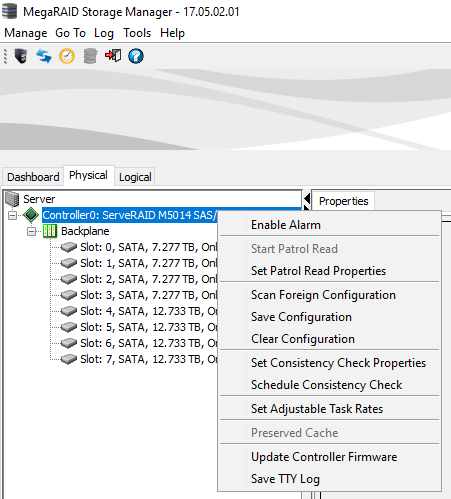Collapse the Controller0 tree node
451x499 pixels.
point(13,215)
